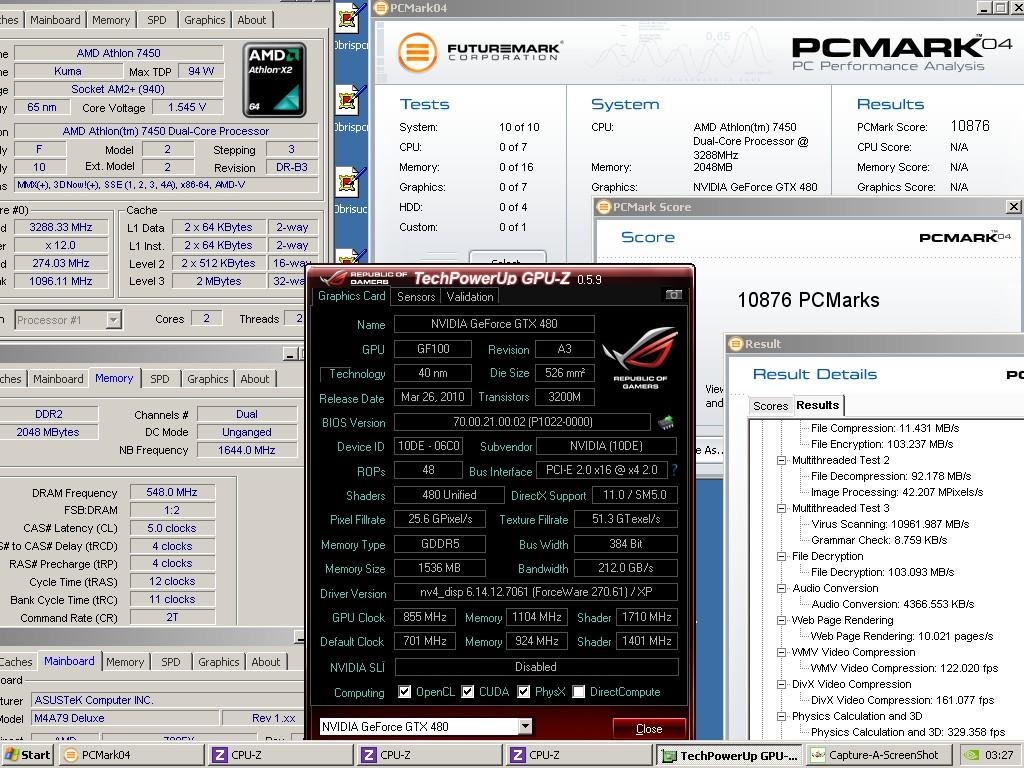Viewport: 1024px width, 768px height.
Task: Click the BIOS save chip icon in GPU-Z
Action: [665, 423]
